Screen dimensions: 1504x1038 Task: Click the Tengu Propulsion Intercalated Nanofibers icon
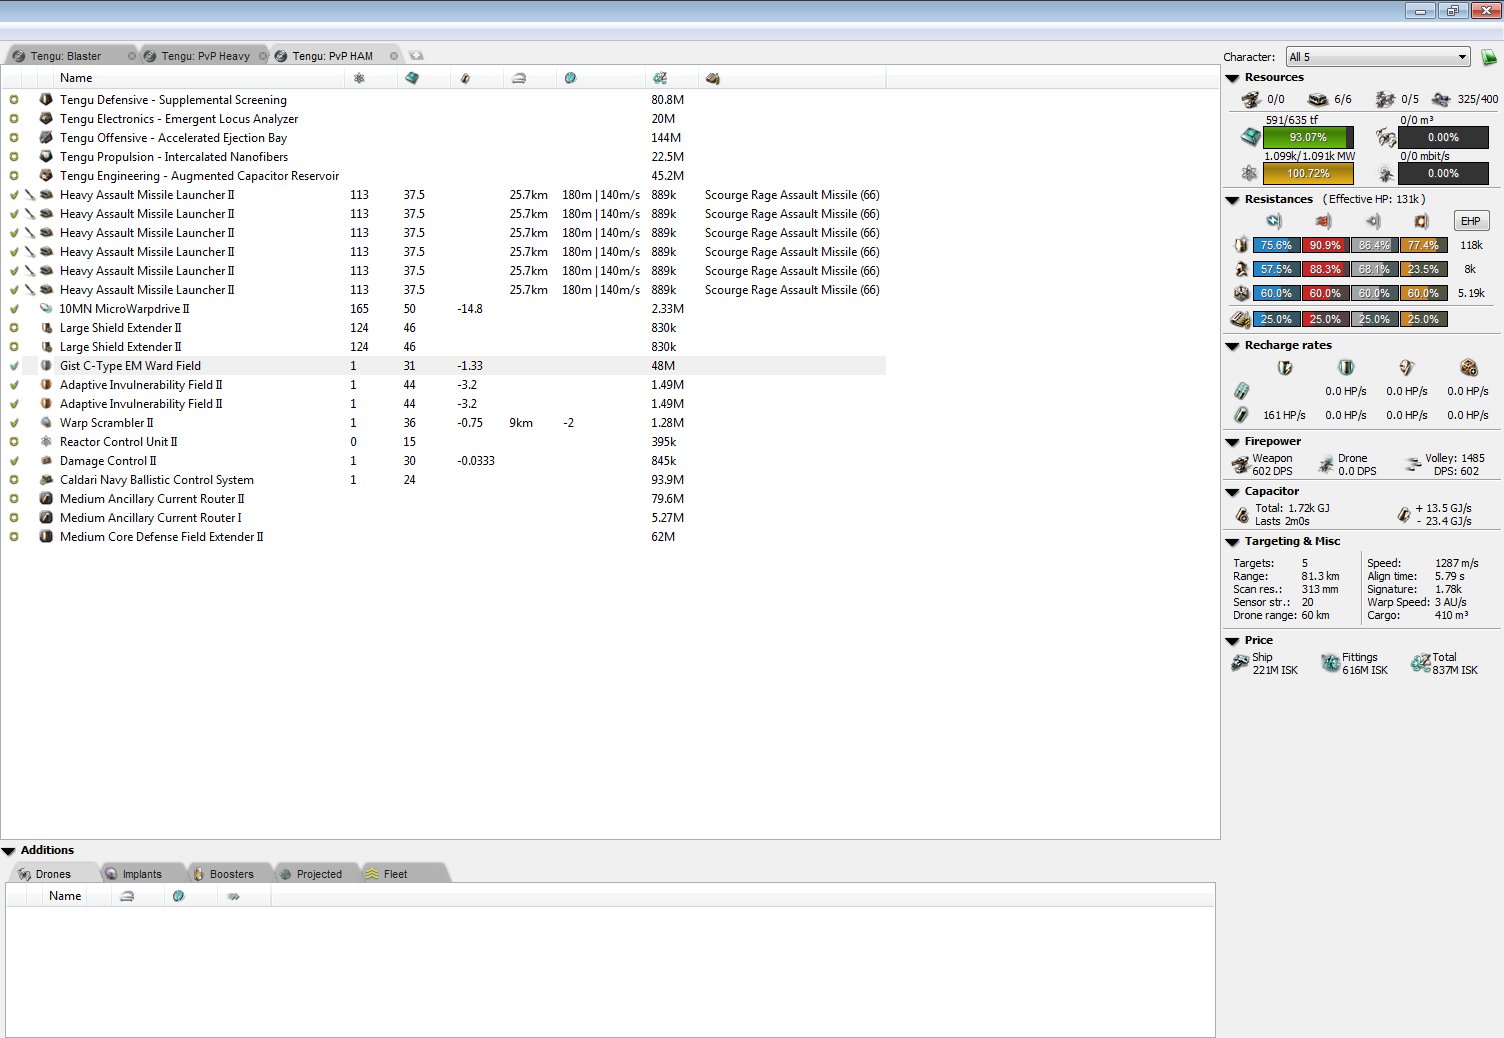46,157
